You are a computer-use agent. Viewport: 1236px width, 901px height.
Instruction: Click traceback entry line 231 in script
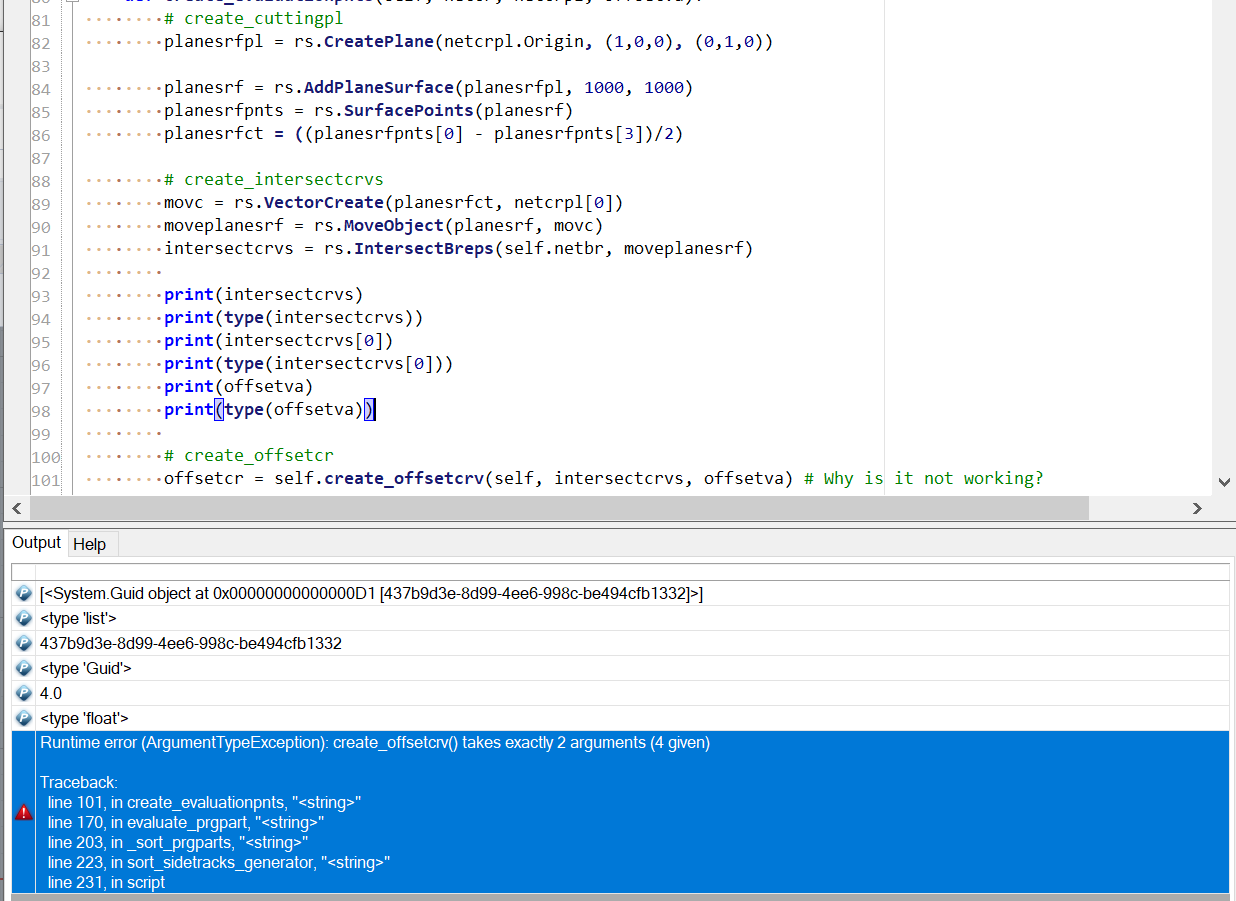[106, 883]
